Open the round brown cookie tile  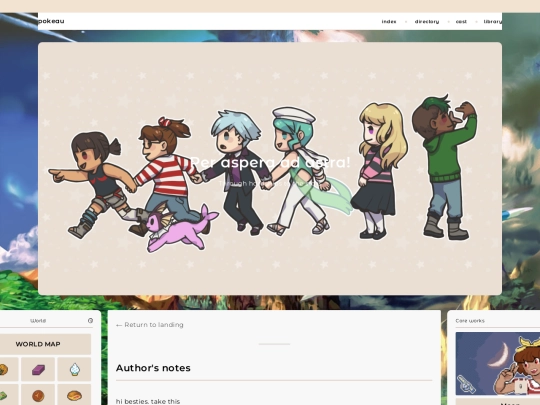coord(38,395)
